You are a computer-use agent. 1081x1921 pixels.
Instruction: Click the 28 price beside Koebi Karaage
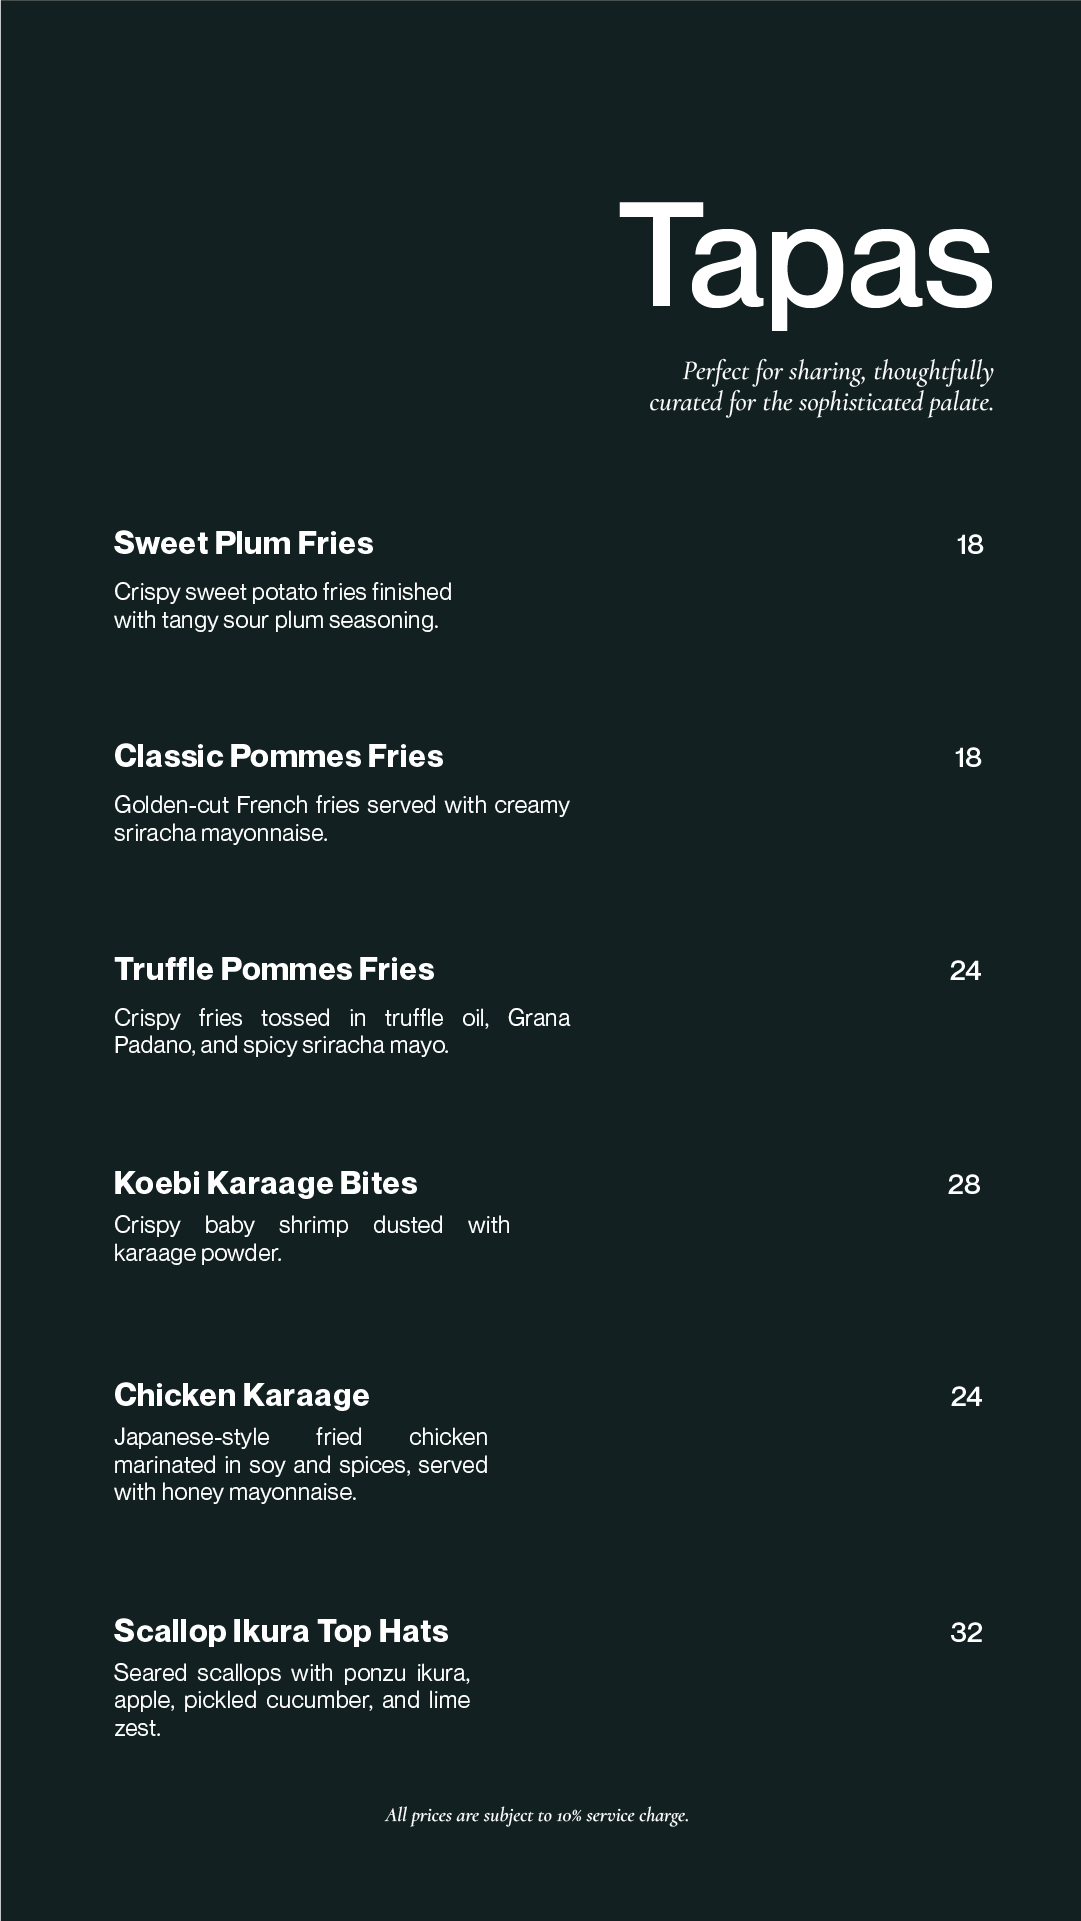[x=963, y=1185]
